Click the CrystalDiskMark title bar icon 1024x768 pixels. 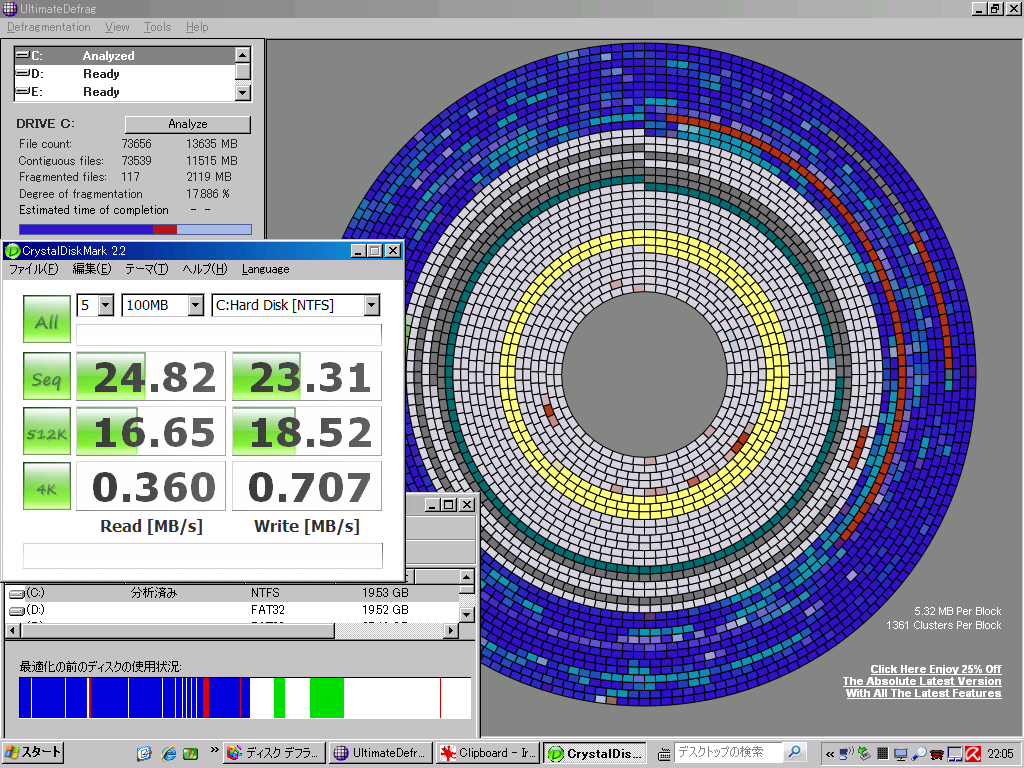[x=13, y=251]
